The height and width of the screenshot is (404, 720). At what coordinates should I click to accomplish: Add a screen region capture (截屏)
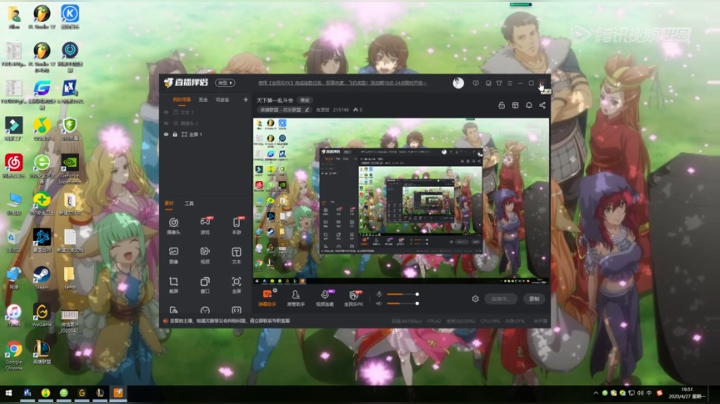[x=174, y=285]
